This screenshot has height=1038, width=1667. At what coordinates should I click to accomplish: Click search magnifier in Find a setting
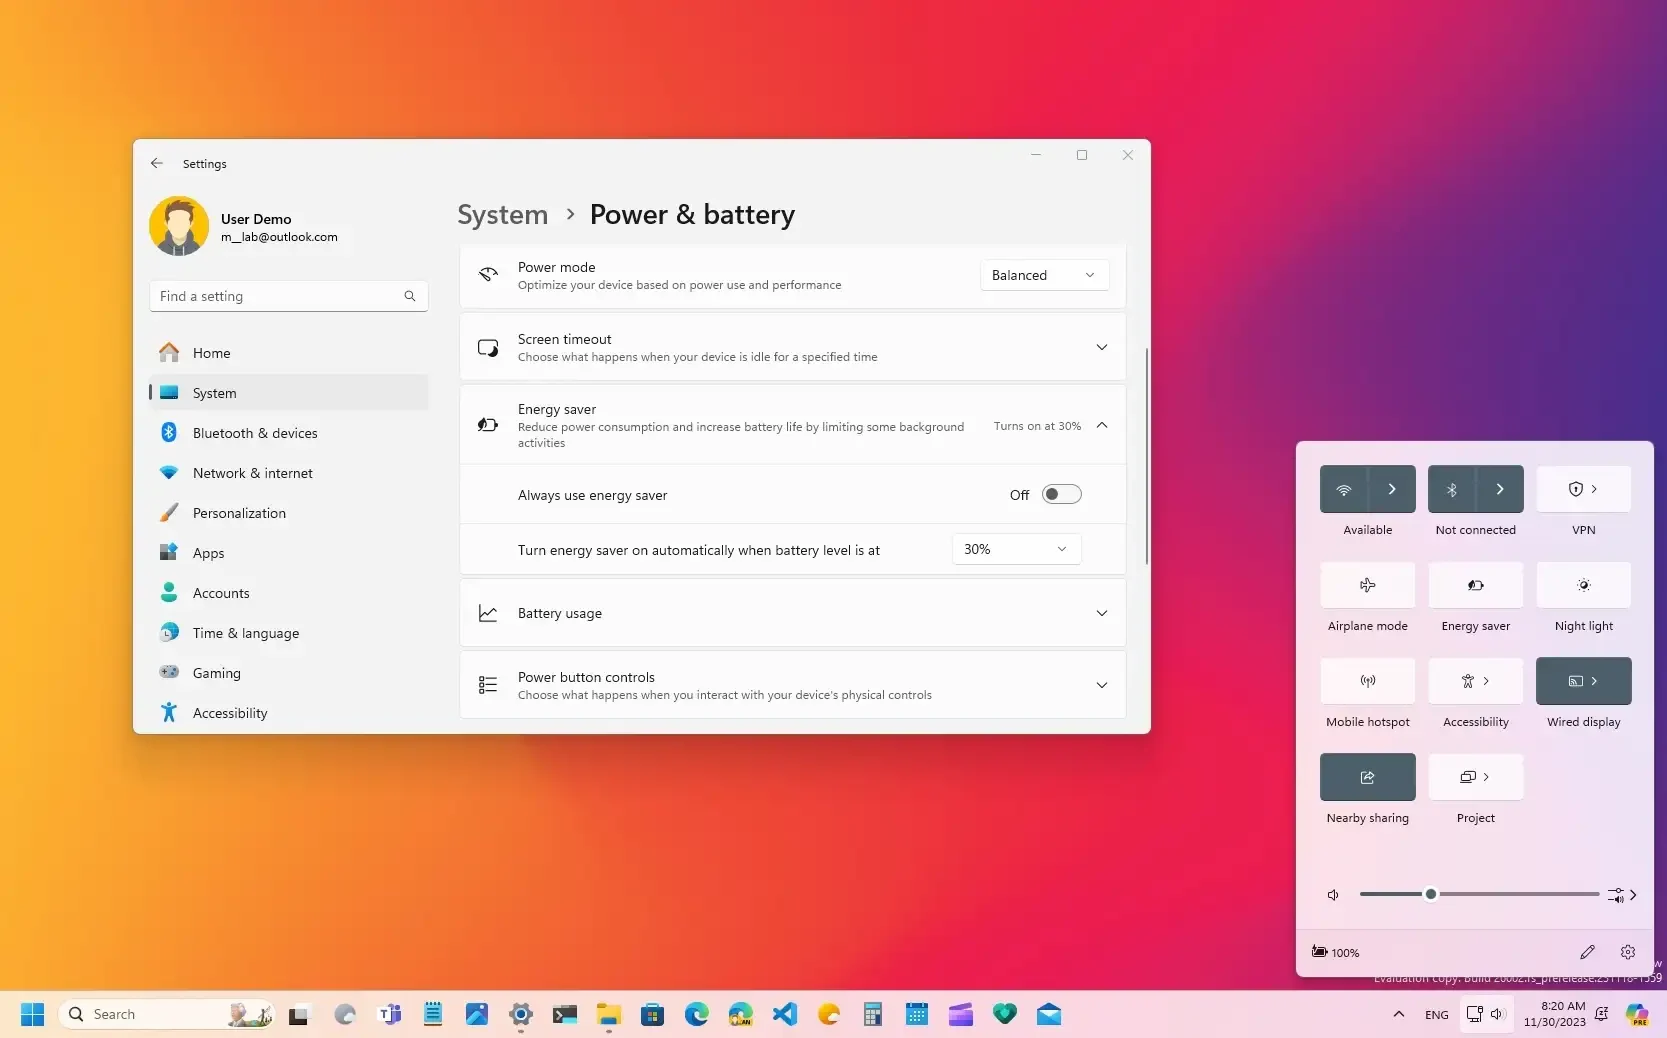click(x=410, y=296)
